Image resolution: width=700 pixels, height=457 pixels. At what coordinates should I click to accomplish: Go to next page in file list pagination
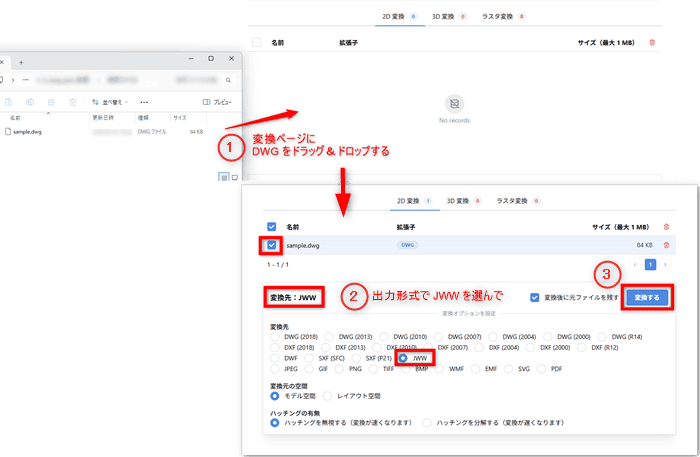point(665,265)
